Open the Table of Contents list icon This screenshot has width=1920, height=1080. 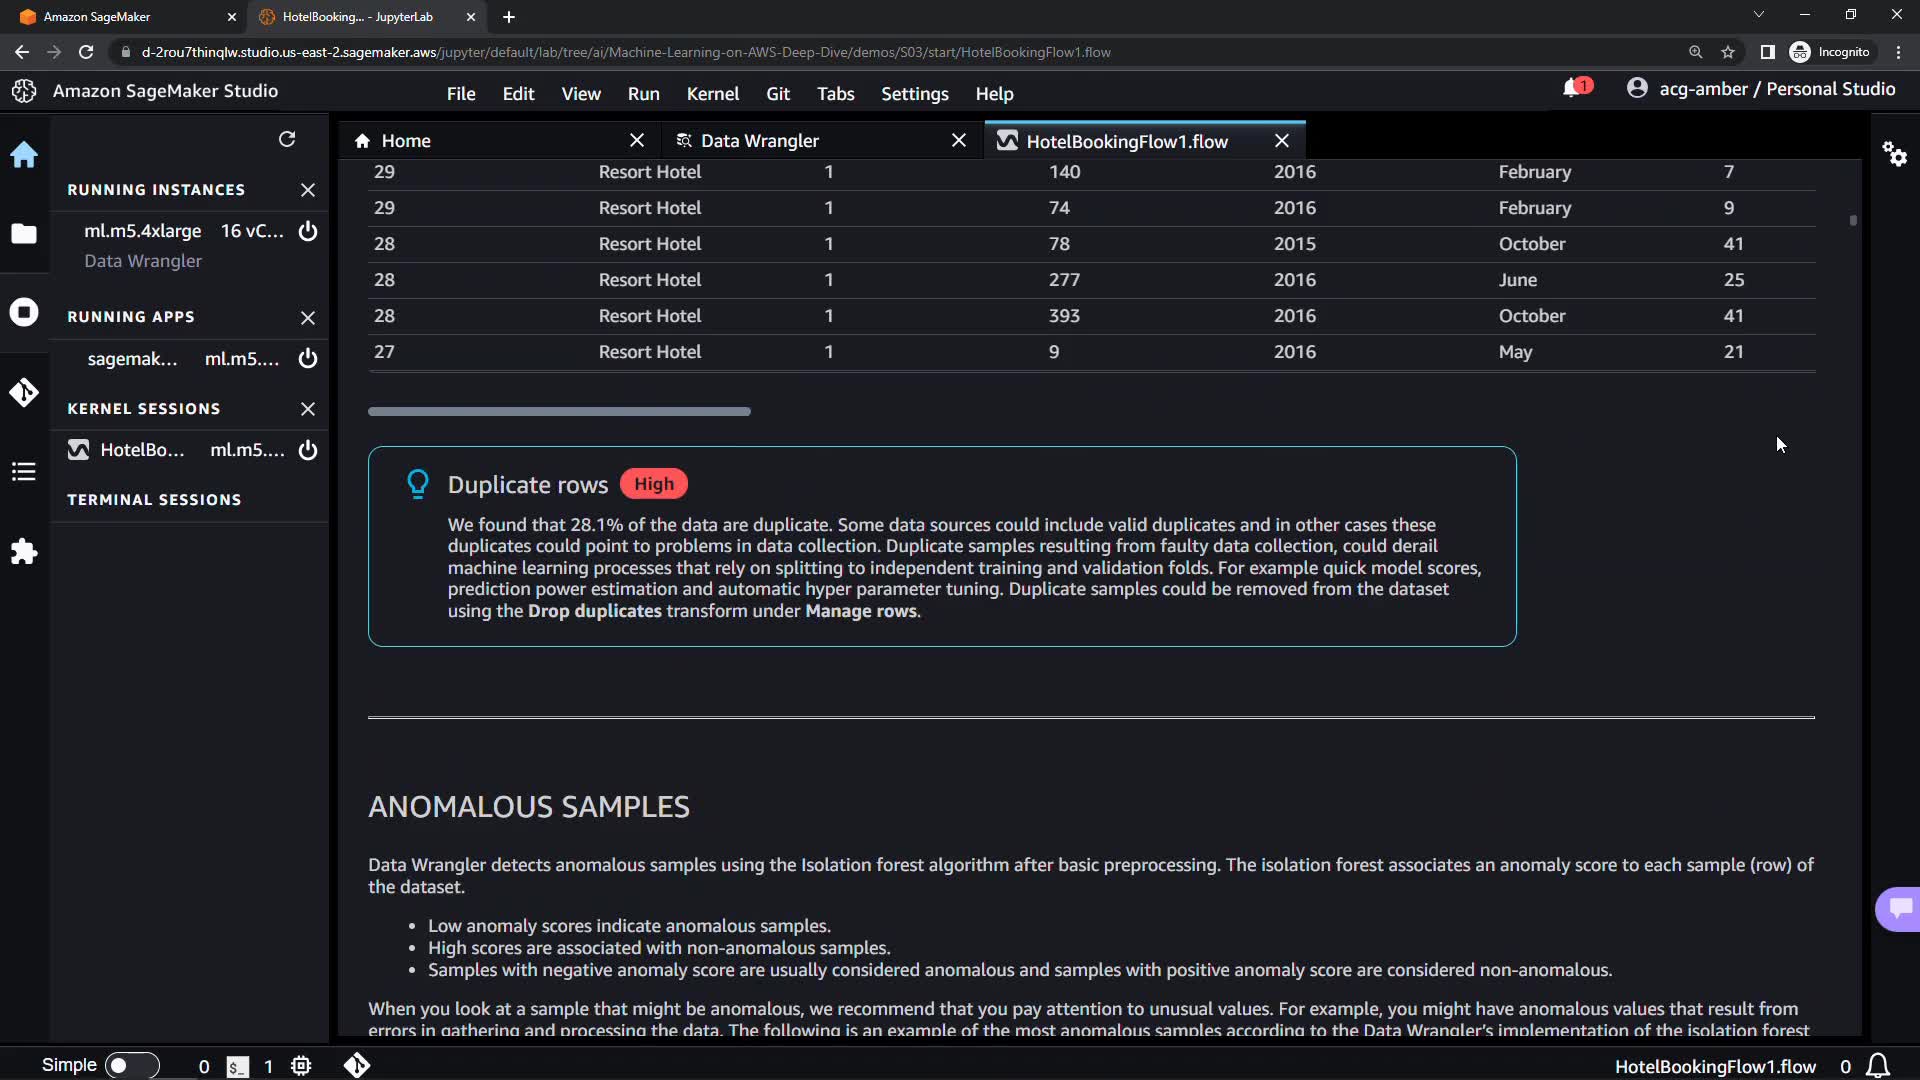(24, 472)
